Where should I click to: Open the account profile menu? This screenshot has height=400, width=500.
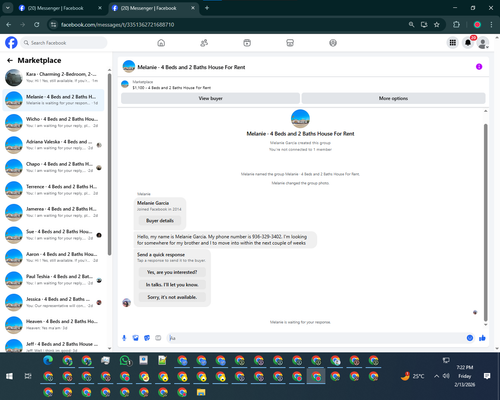pos(483,43)
